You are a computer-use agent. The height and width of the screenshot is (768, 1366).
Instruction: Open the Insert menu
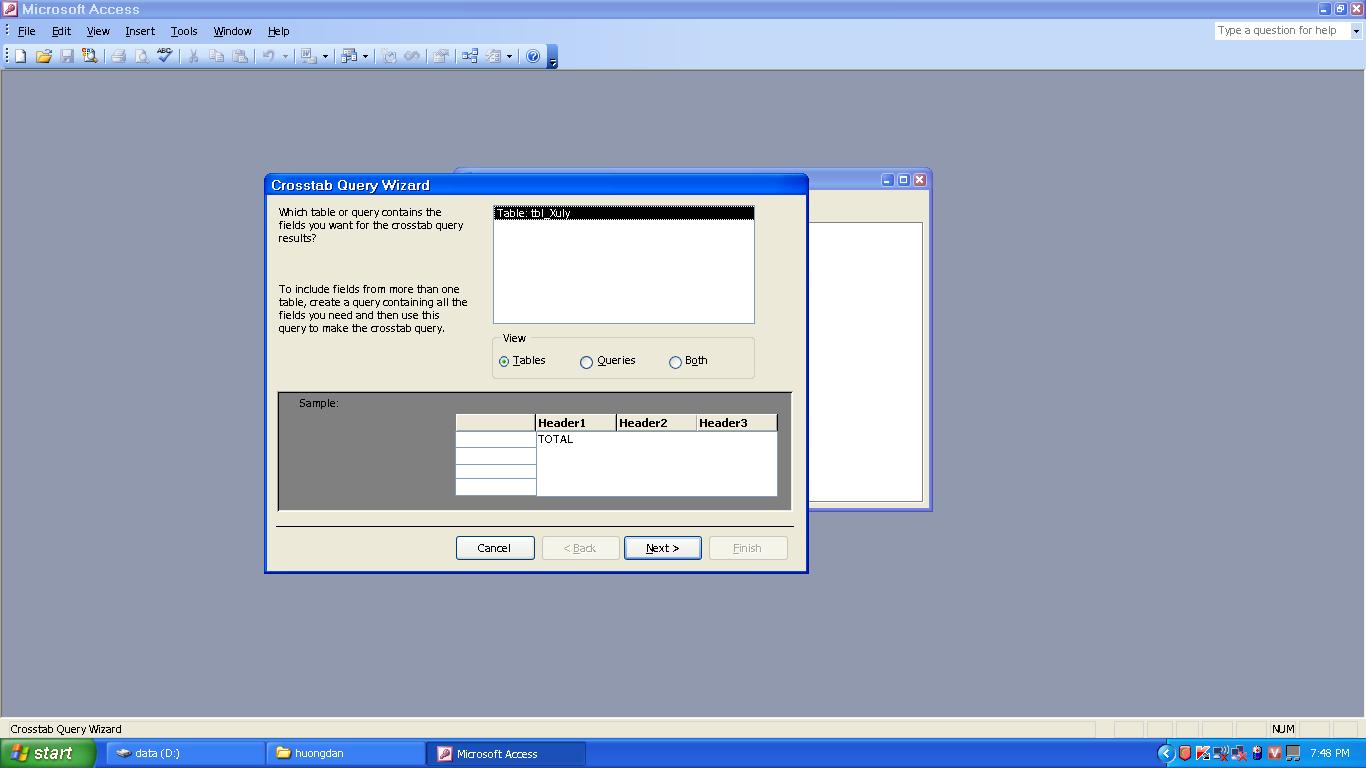click(140, 31)
